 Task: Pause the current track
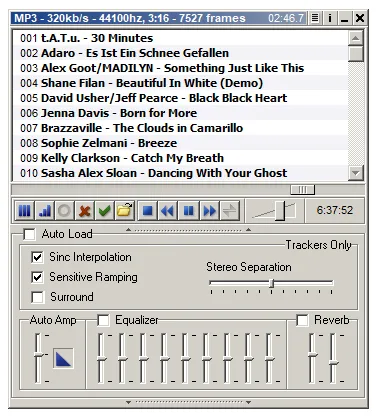(188, 211)
